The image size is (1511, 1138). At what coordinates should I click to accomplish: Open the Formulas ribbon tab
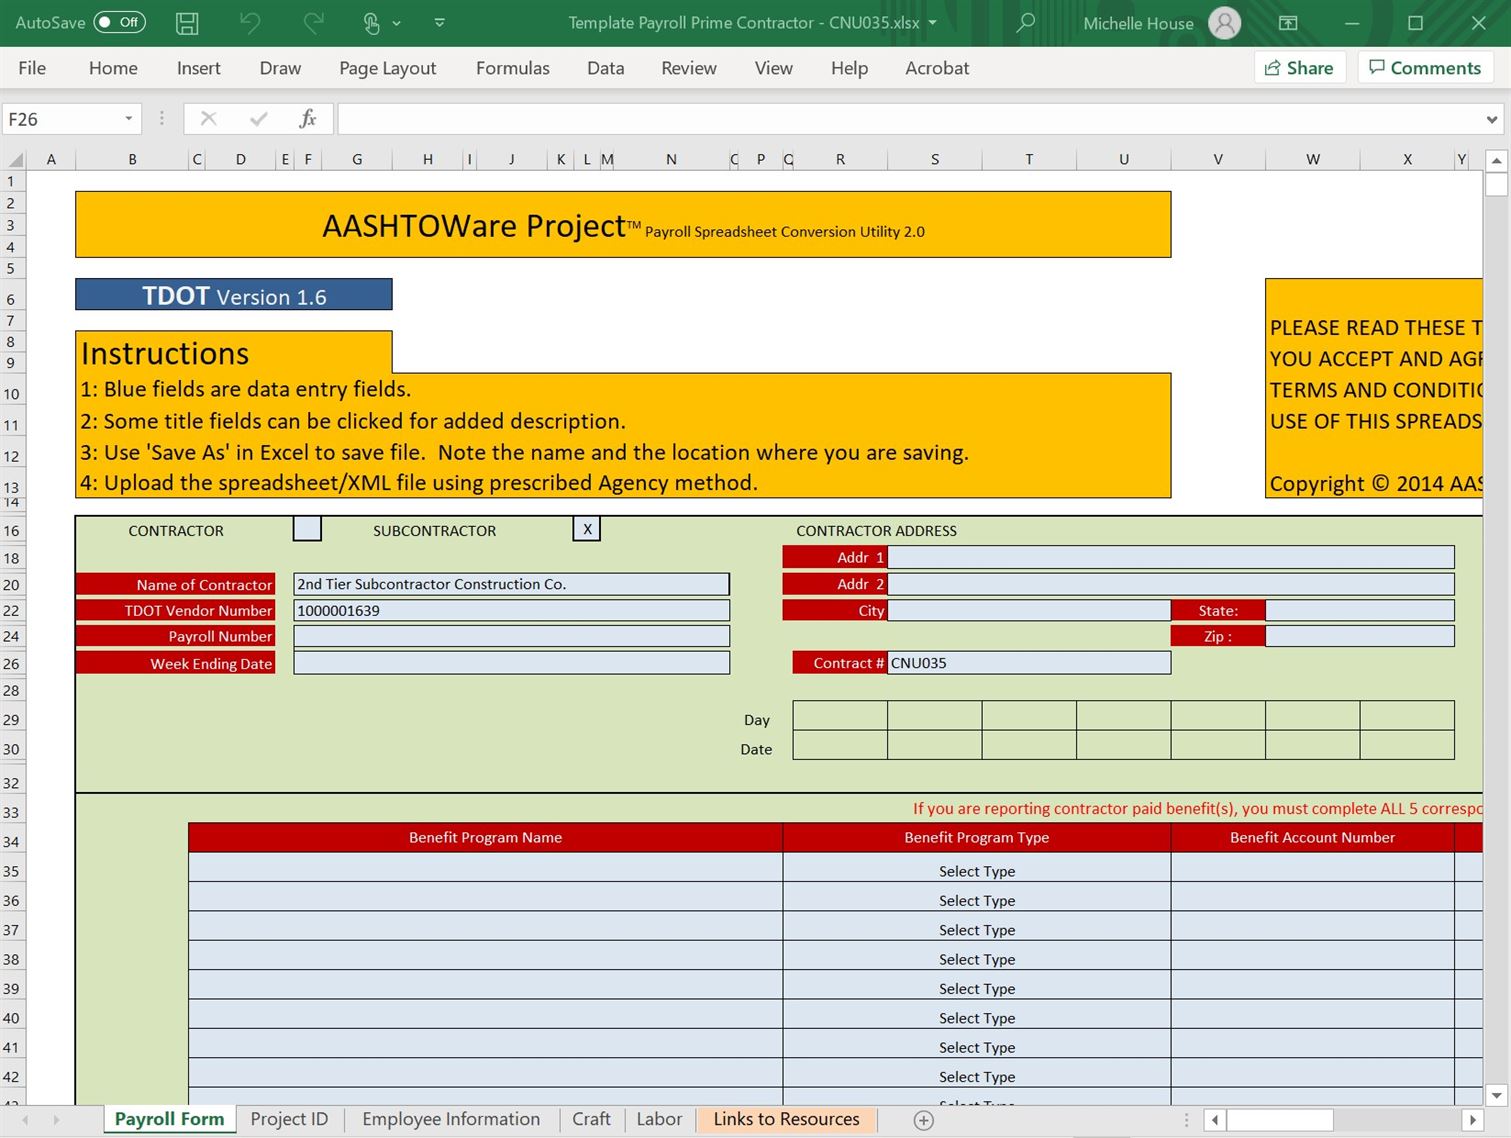point(513,68)
